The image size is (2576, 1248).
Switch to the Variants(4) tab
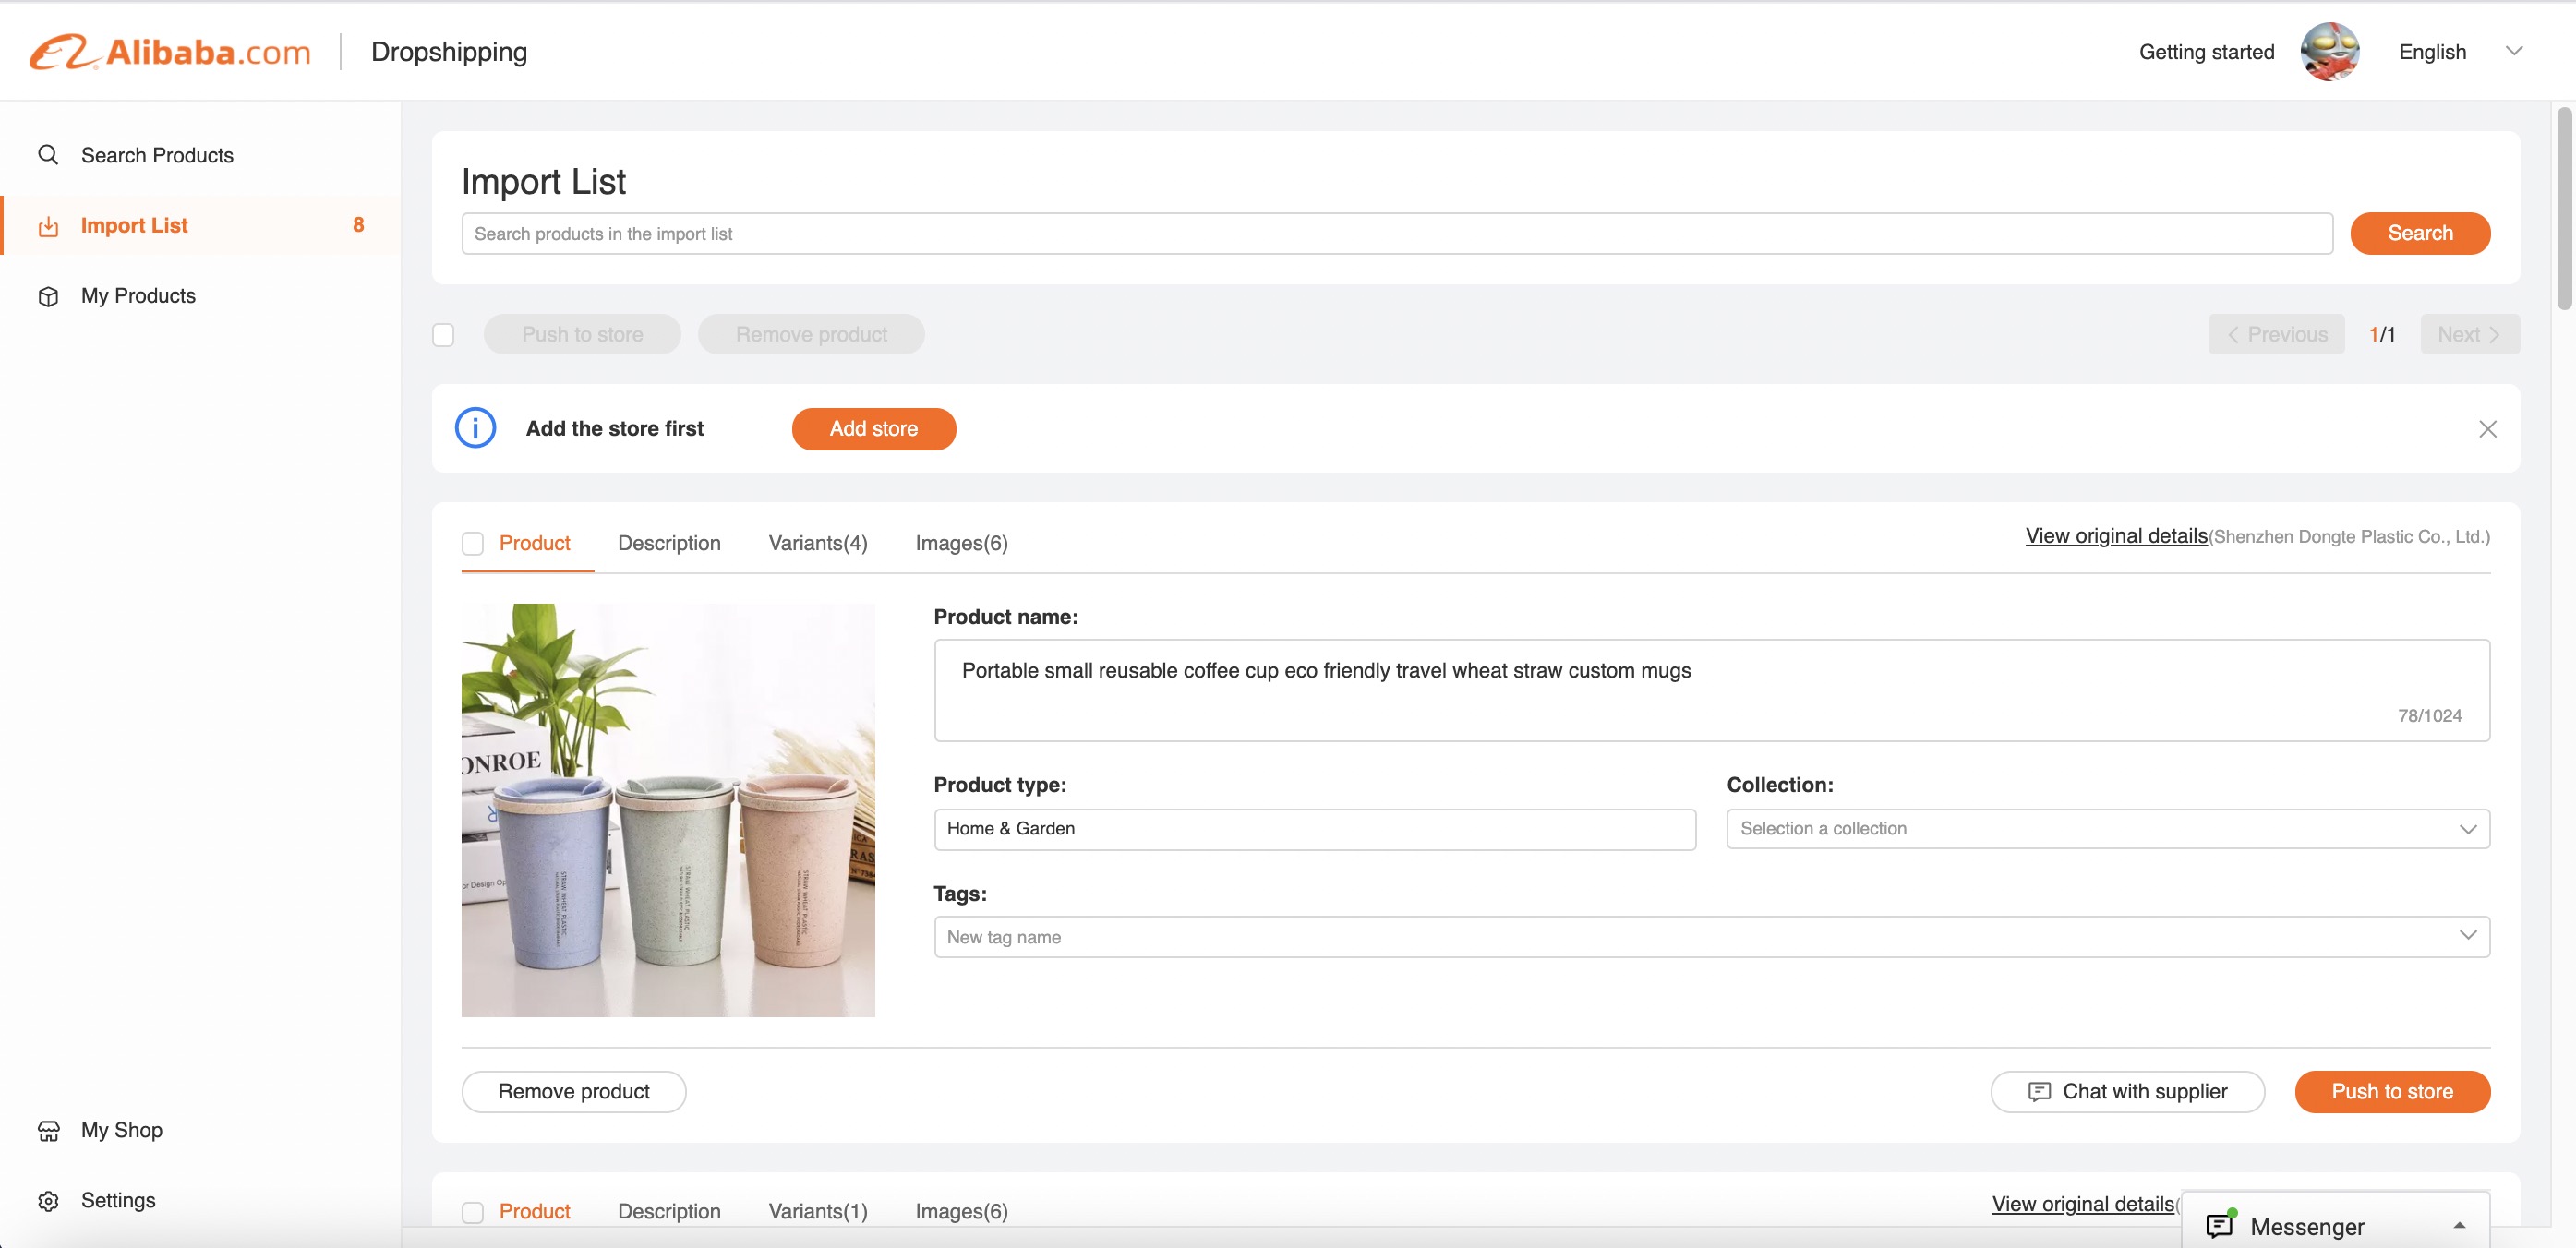(817, 543)
